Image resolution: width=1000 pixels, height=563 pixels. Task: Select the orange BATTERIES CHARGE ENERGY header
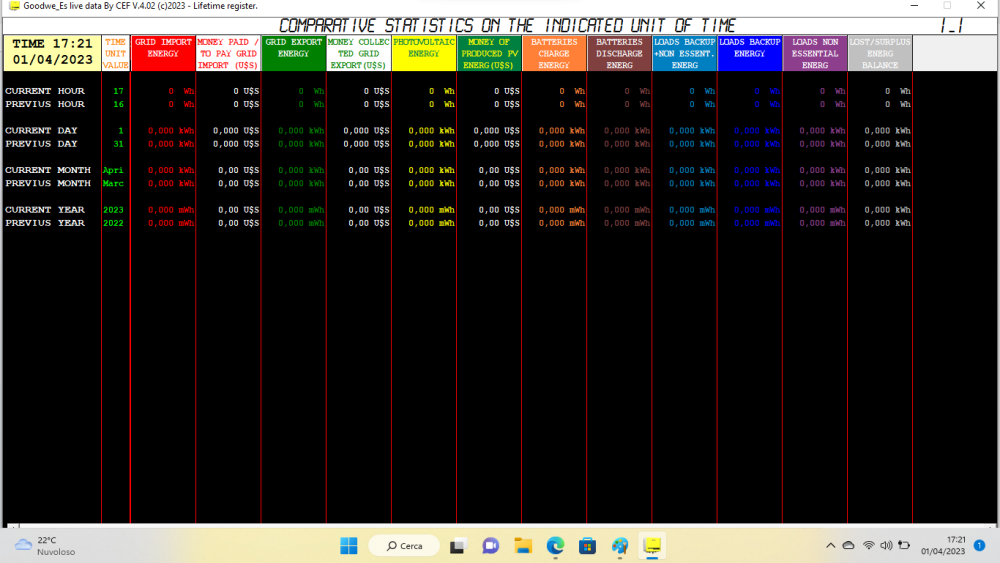(x=554, y=53)
